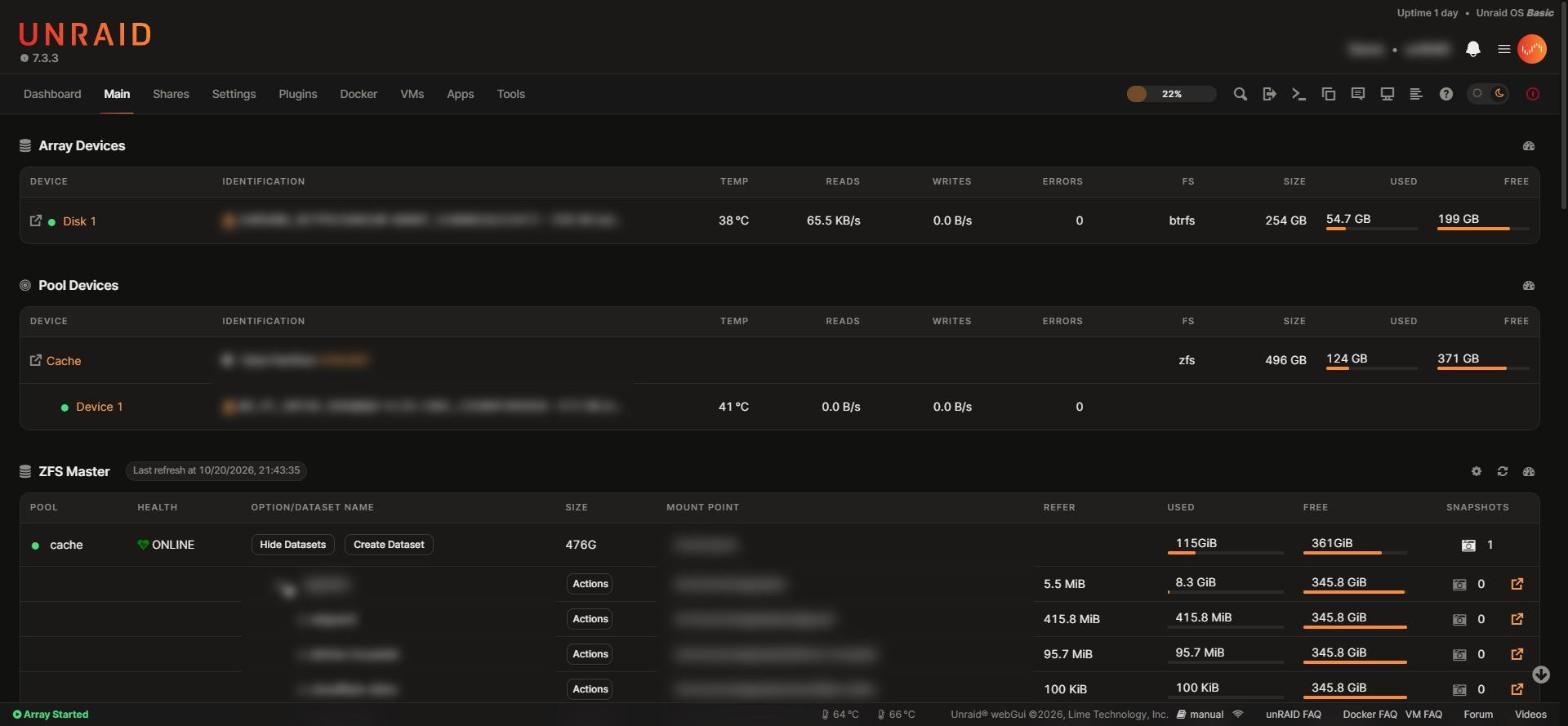Open the manual link in footer
Image resolution: width=1568 pixels, height=726 pixels.
[1200, 715]
